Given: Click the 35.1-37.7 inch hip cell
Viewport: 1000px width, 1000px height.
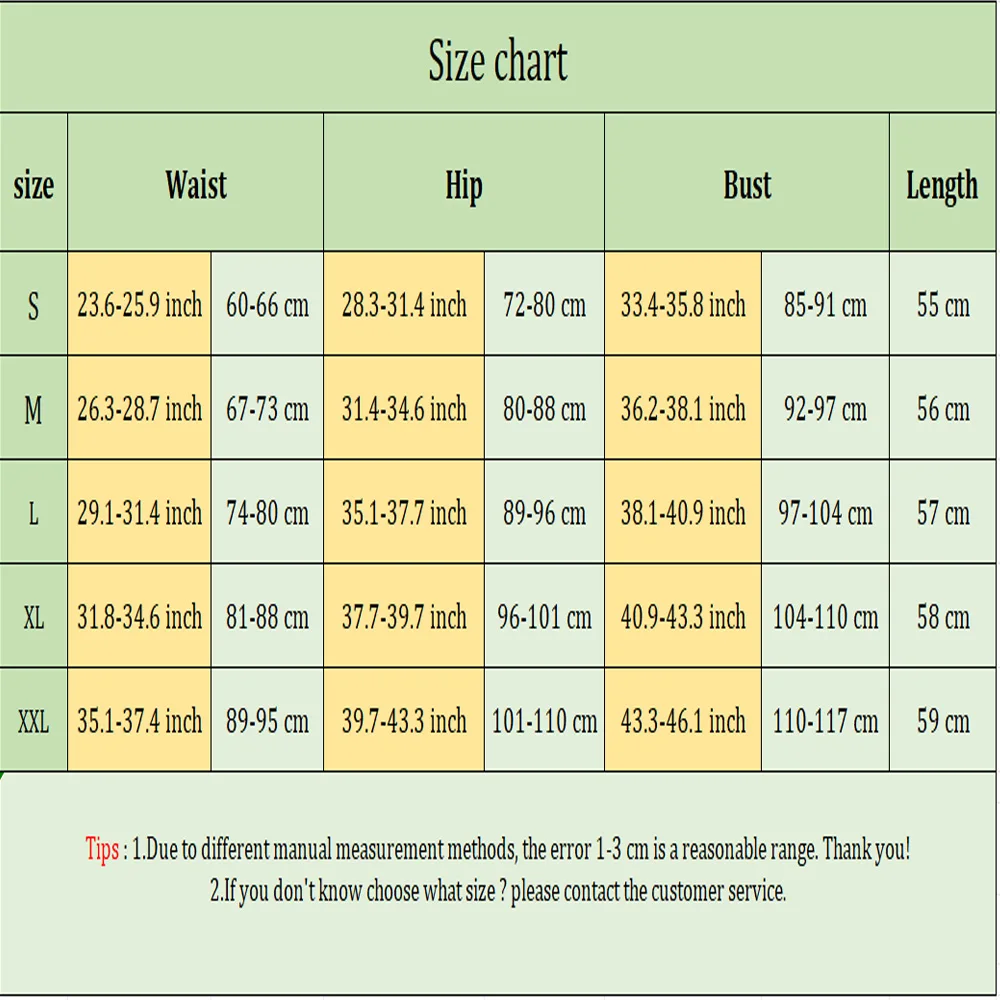Looking at the screenshot, I should 404,513.
